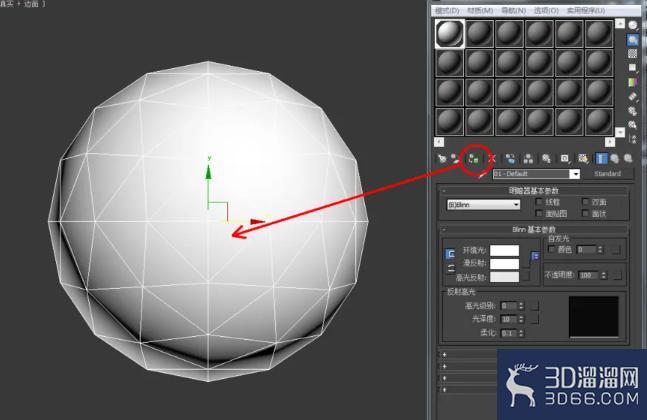Screen dimensions: 647x420
Task: Click the 高光反射 specular color swatch
Action: [505, 277]
